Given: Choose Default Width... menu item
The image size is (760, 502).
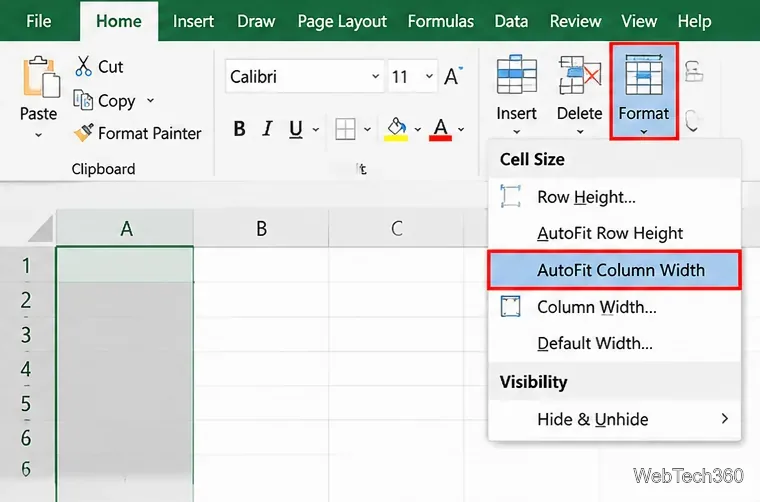Looking at the screenshot, I should pos(615,343).
